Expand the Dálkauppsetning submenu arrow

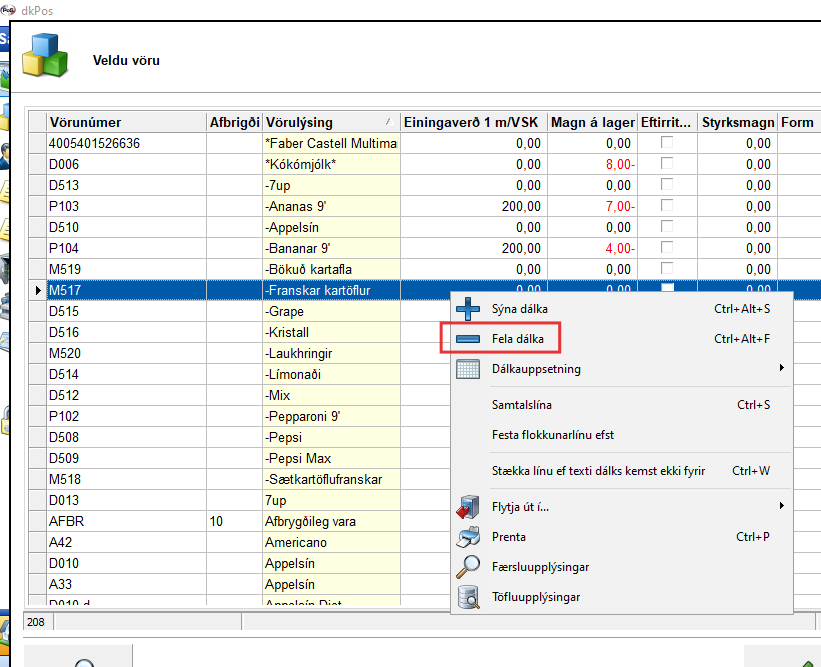(781, 369)
